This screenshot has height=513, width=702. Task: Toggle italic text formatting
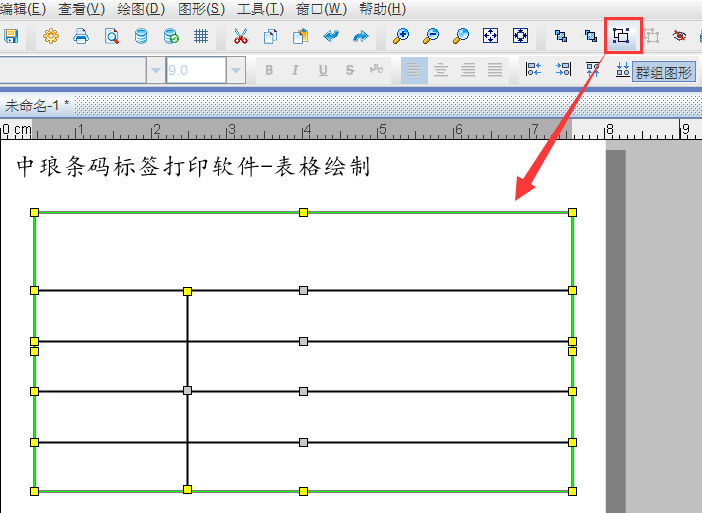[x=295, y=70]
